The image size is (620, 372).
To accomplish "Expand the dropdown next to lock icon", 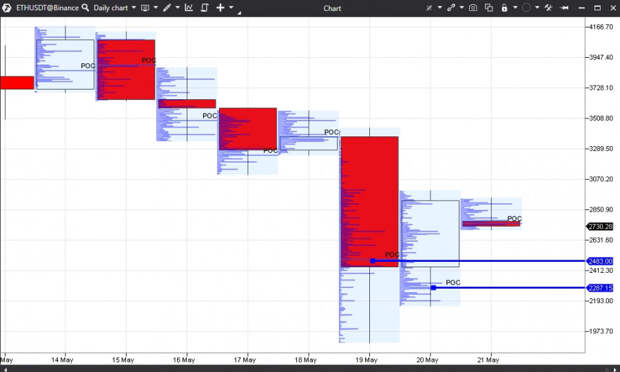I will 515,8.
